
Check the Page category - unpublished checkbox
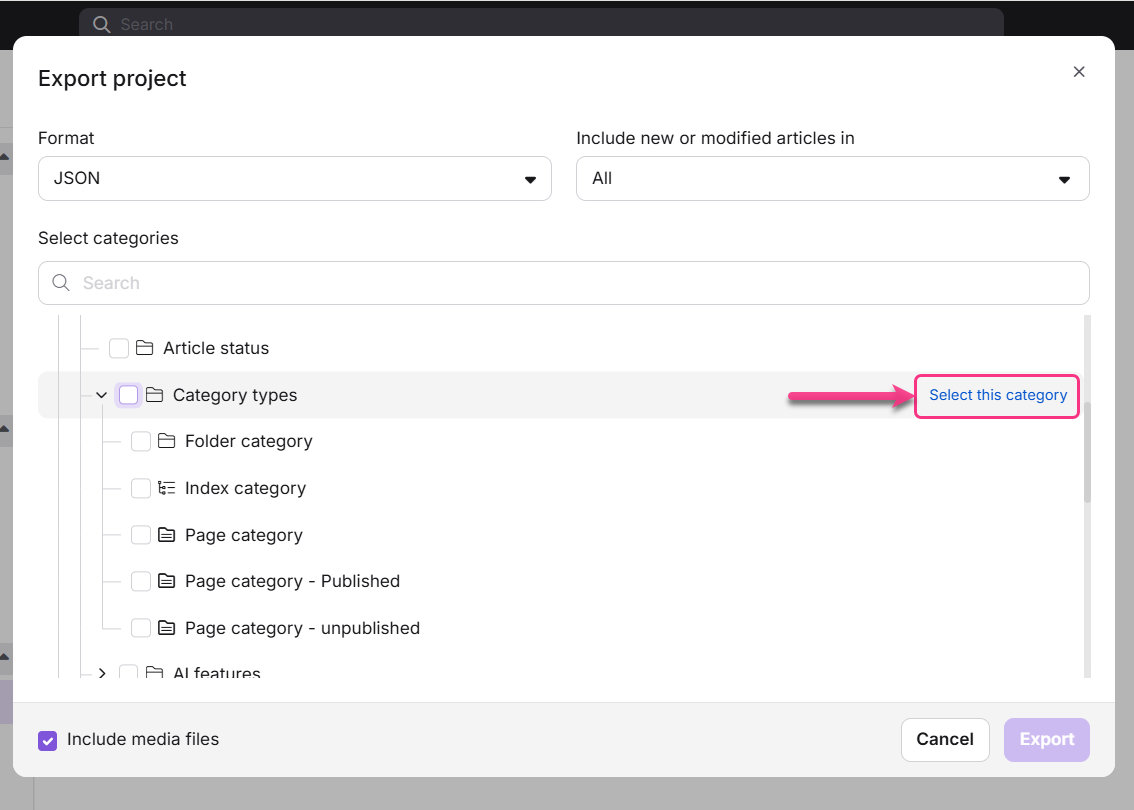140,628
